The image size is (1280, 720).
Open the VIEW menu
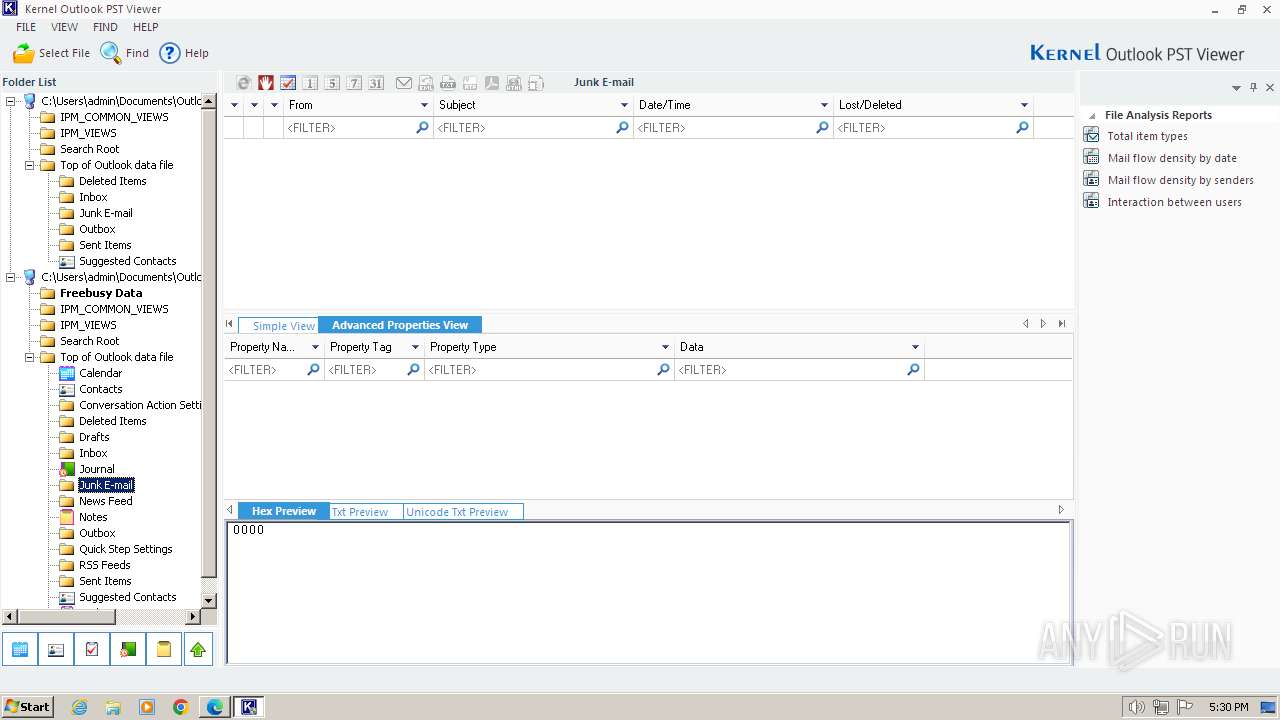click(65, 27)
